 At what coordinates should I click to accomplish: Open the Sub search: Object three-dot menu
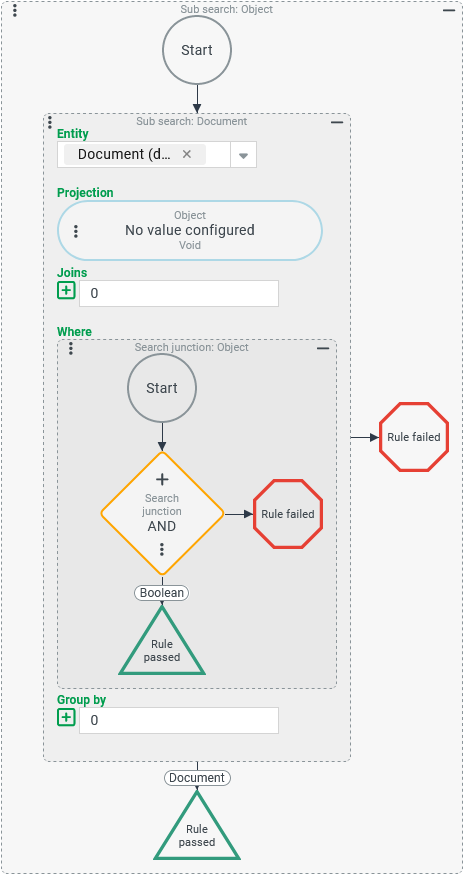pos(15,10)
